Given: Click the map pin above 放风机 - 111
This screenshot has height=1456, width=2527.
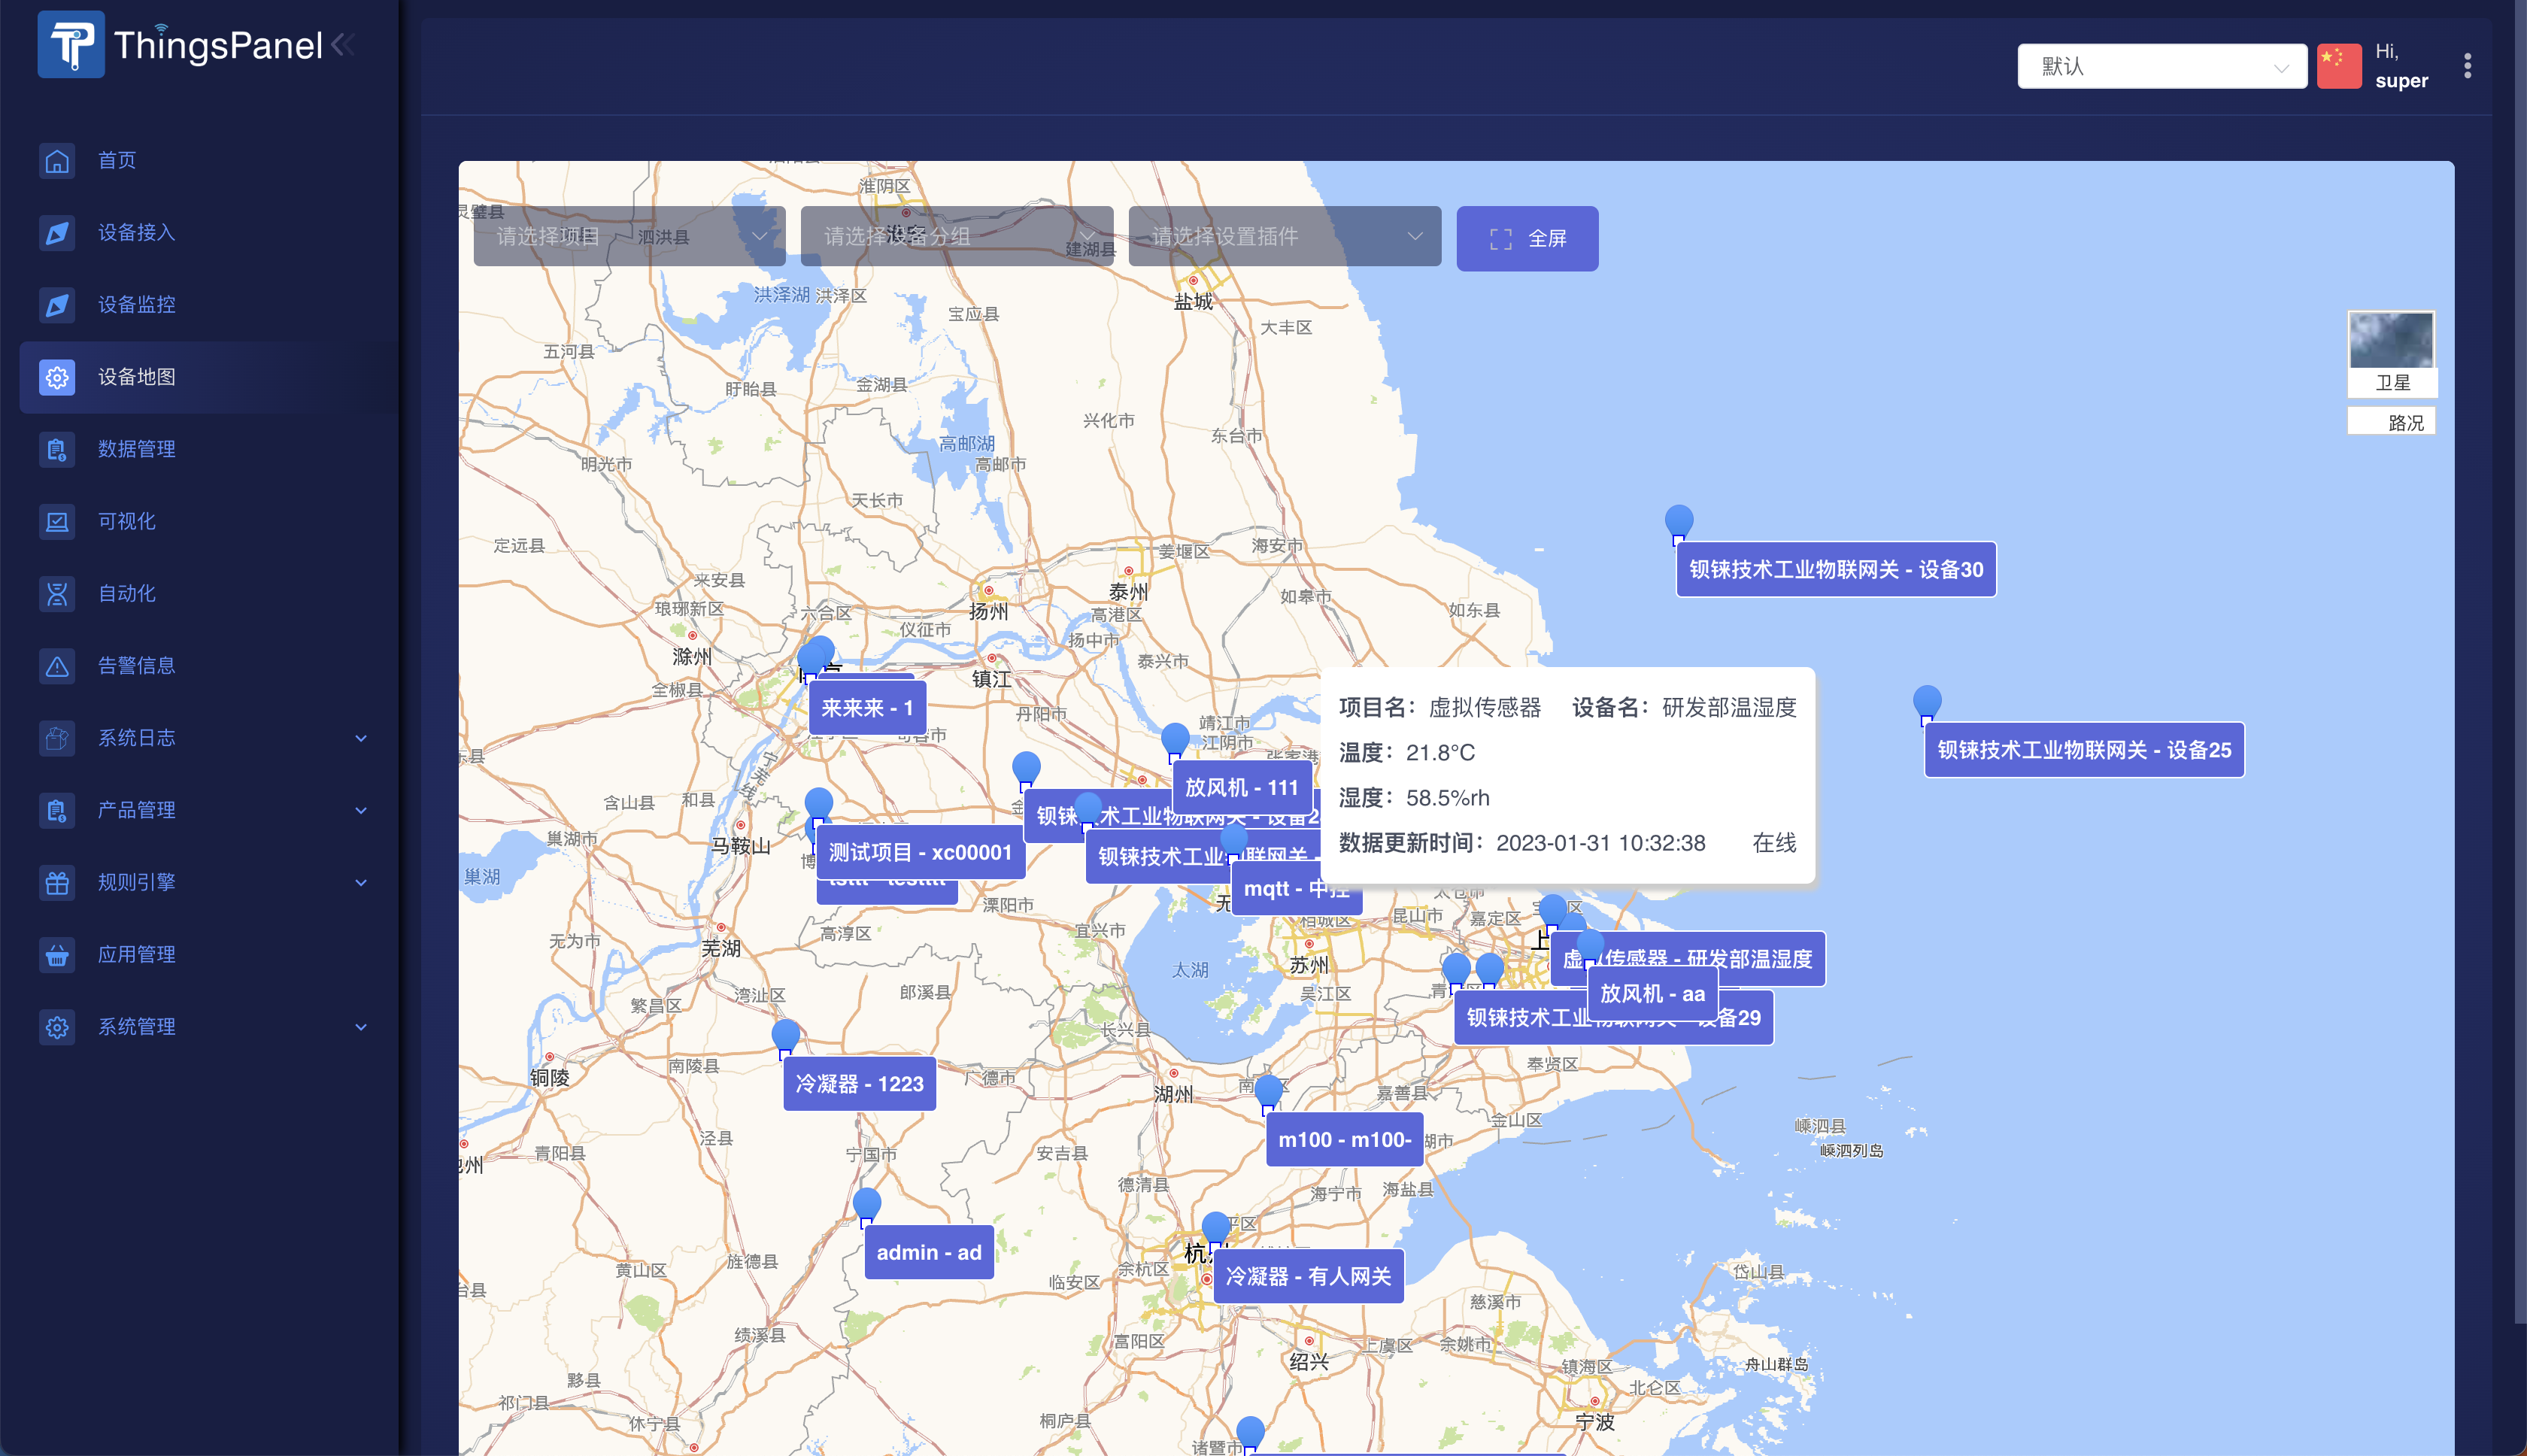Looking at the screenshot, I should pyautogui.click(x=1174, y=741).
